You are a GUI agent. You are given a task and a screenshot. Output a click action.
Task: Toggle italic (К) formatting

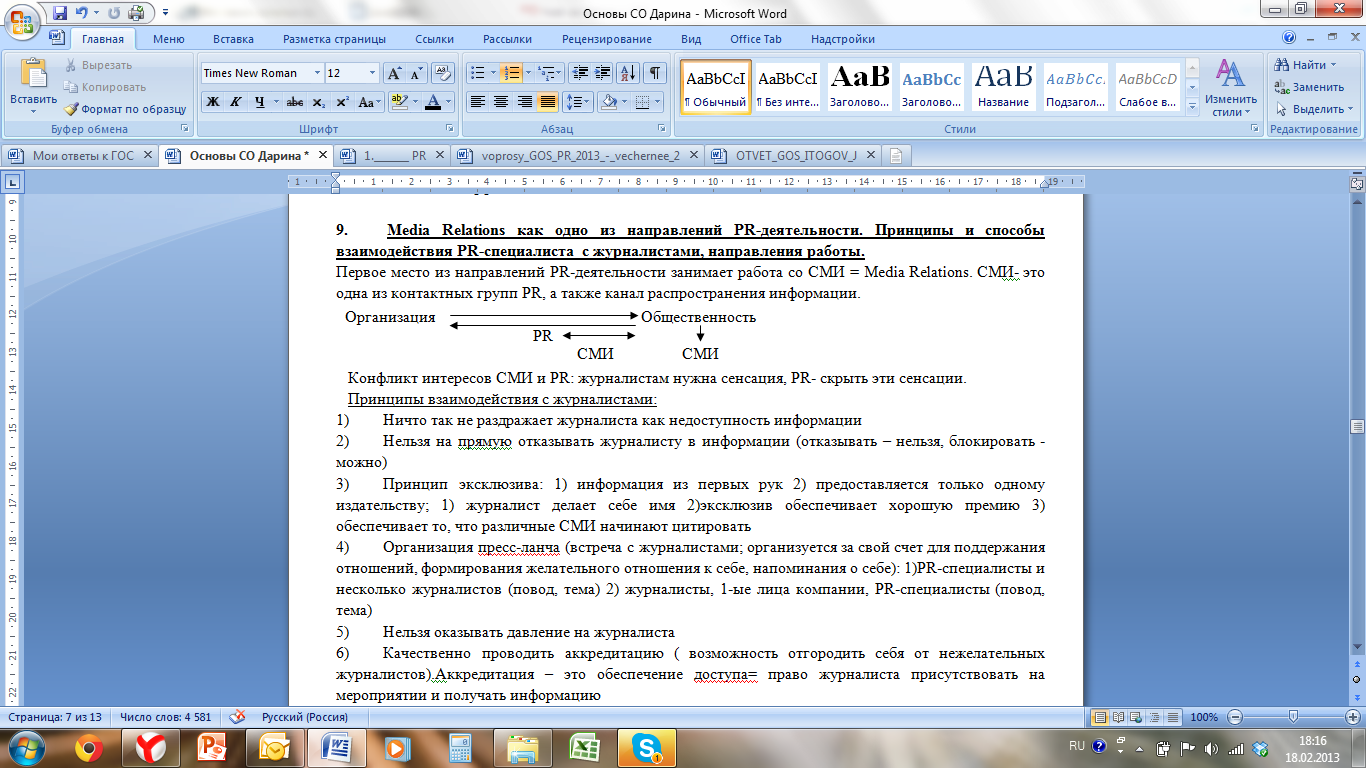point(236,102)
